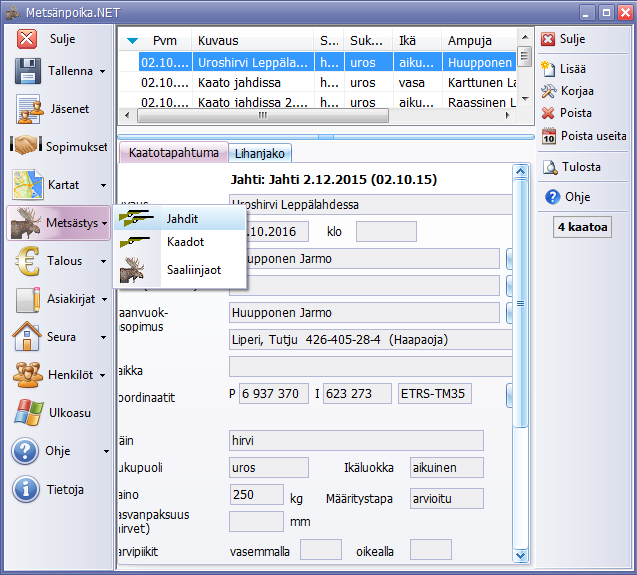Click the Poista useita button
Screen dimensions: 637x575
pos(593,136)
